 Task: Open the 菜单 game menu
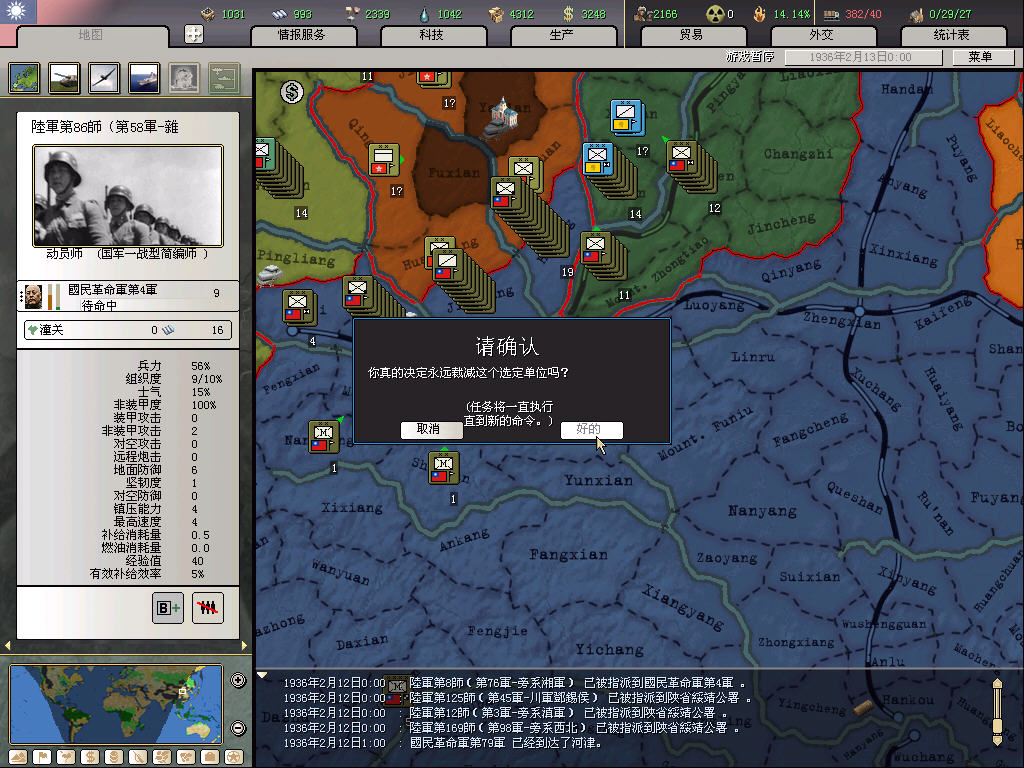980,58
